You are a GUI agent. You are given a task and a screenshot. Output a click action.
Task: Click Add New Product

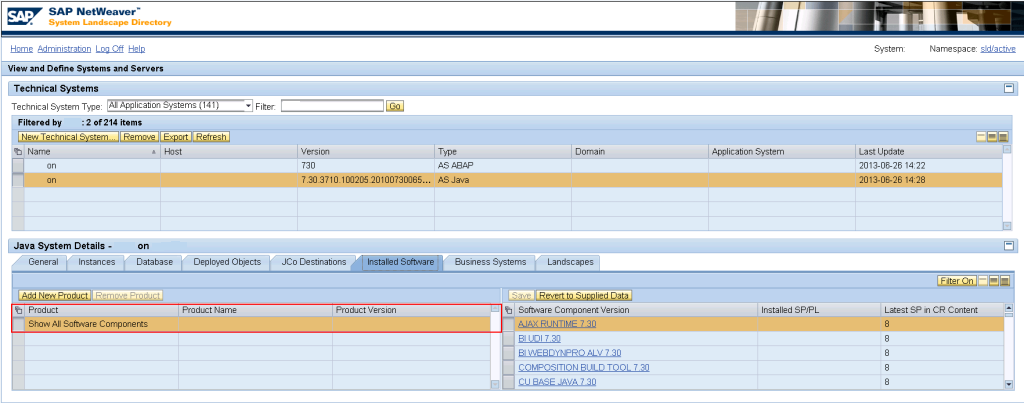(x=55, y=295)
